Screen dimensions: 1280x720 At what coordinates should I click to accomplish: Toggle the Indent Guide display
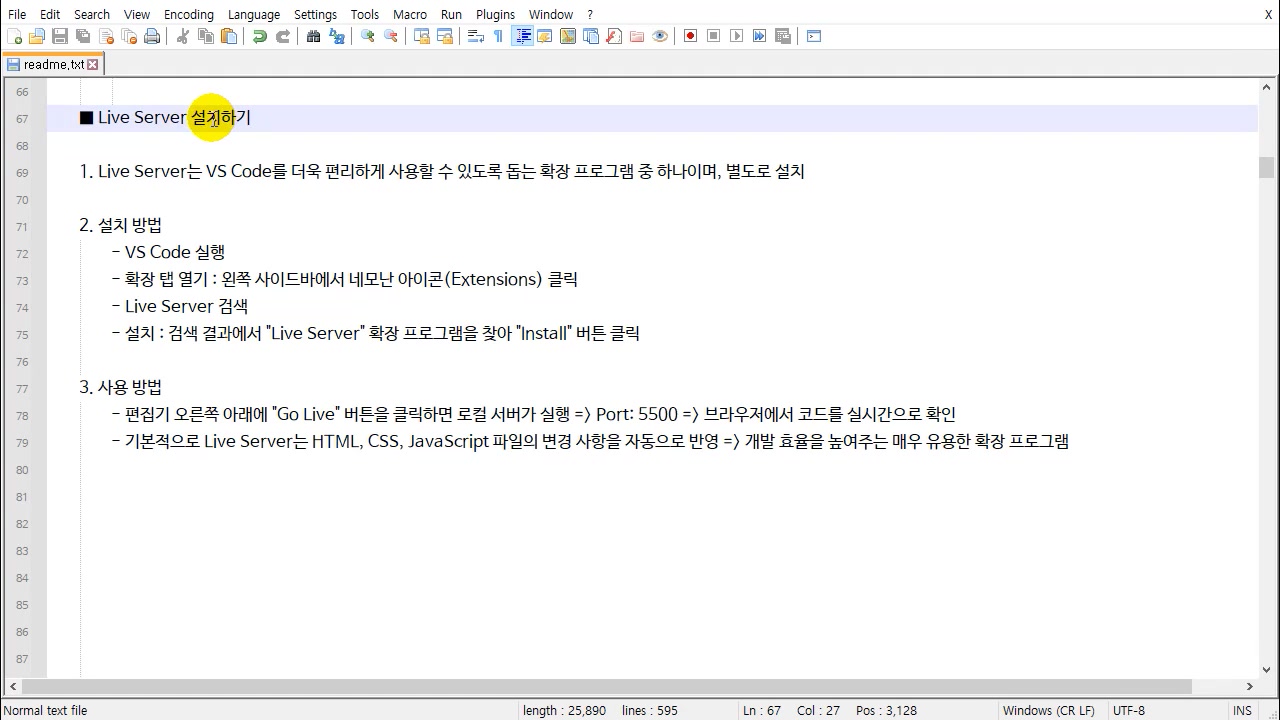point(523,35)
